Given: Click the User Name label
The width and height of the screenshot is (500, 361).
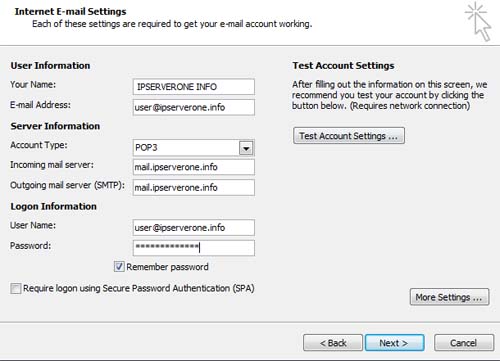Looking at the screenshot, I should tap(33, 225).
